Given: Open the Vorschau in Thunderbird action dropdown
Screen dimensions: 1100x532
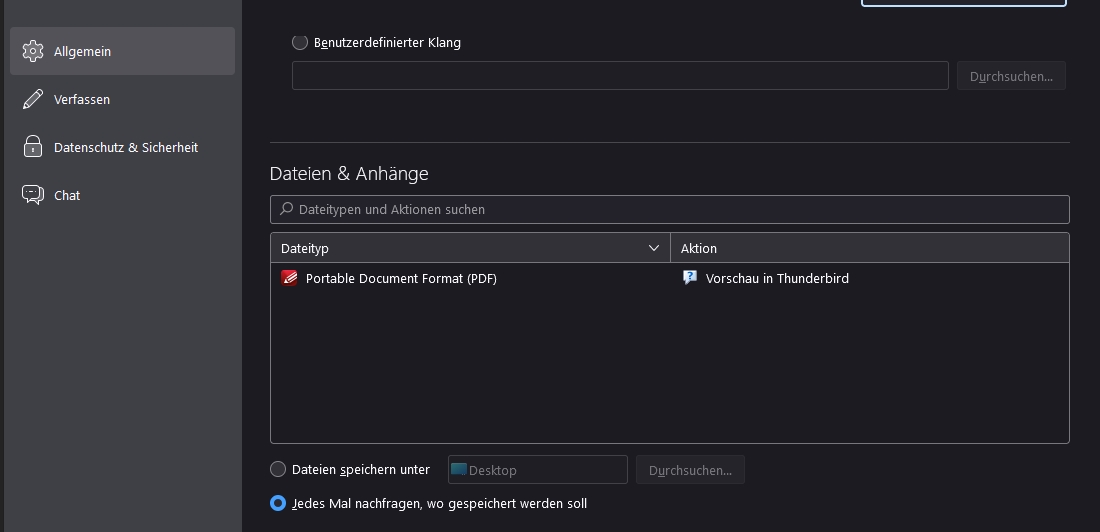Looking at the screenshot, I should (870, 278).
